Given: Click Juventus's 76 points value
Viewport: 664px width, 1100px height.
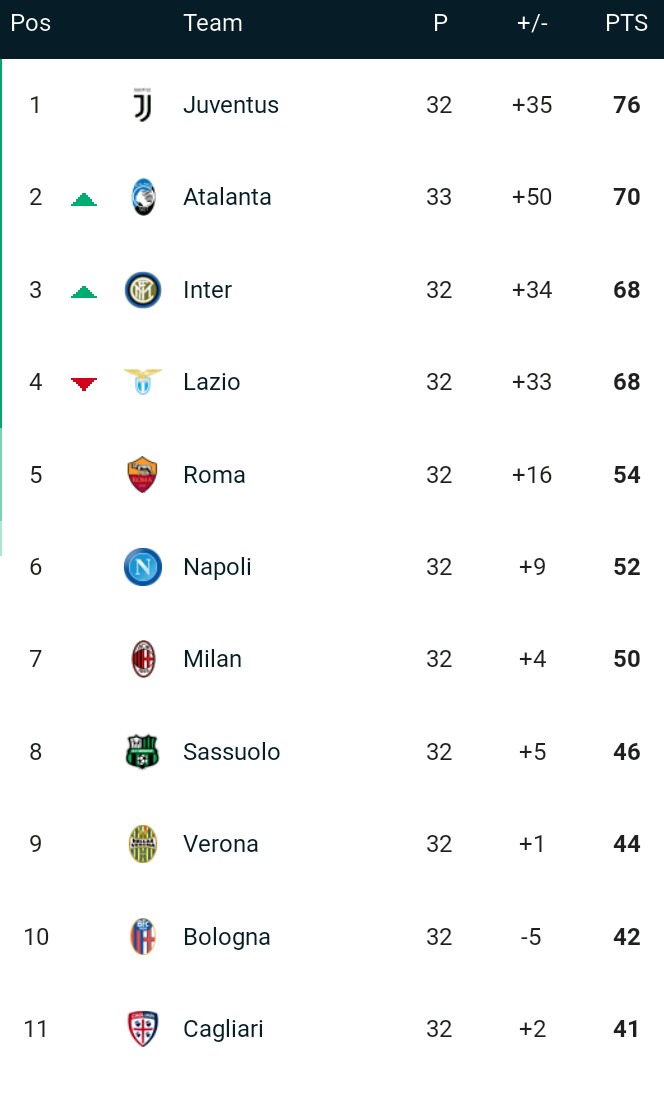Looking at the screenshot, I should coord(627,105).
